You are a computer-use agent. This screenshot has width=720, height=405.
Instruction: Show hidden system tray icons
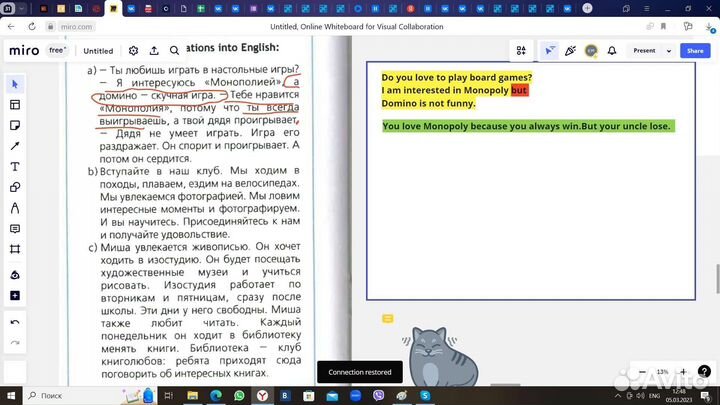618,395
